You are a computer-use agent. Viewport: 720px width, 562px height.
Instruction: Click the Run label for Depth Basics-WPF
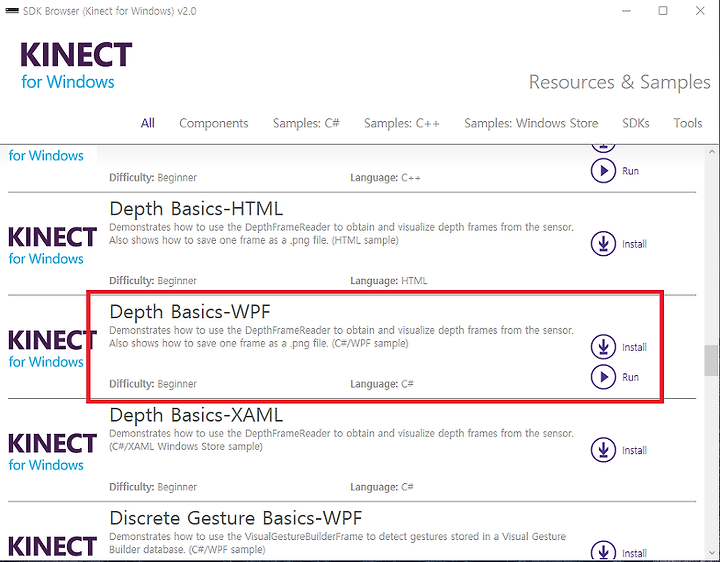click(x=630, y=377)
